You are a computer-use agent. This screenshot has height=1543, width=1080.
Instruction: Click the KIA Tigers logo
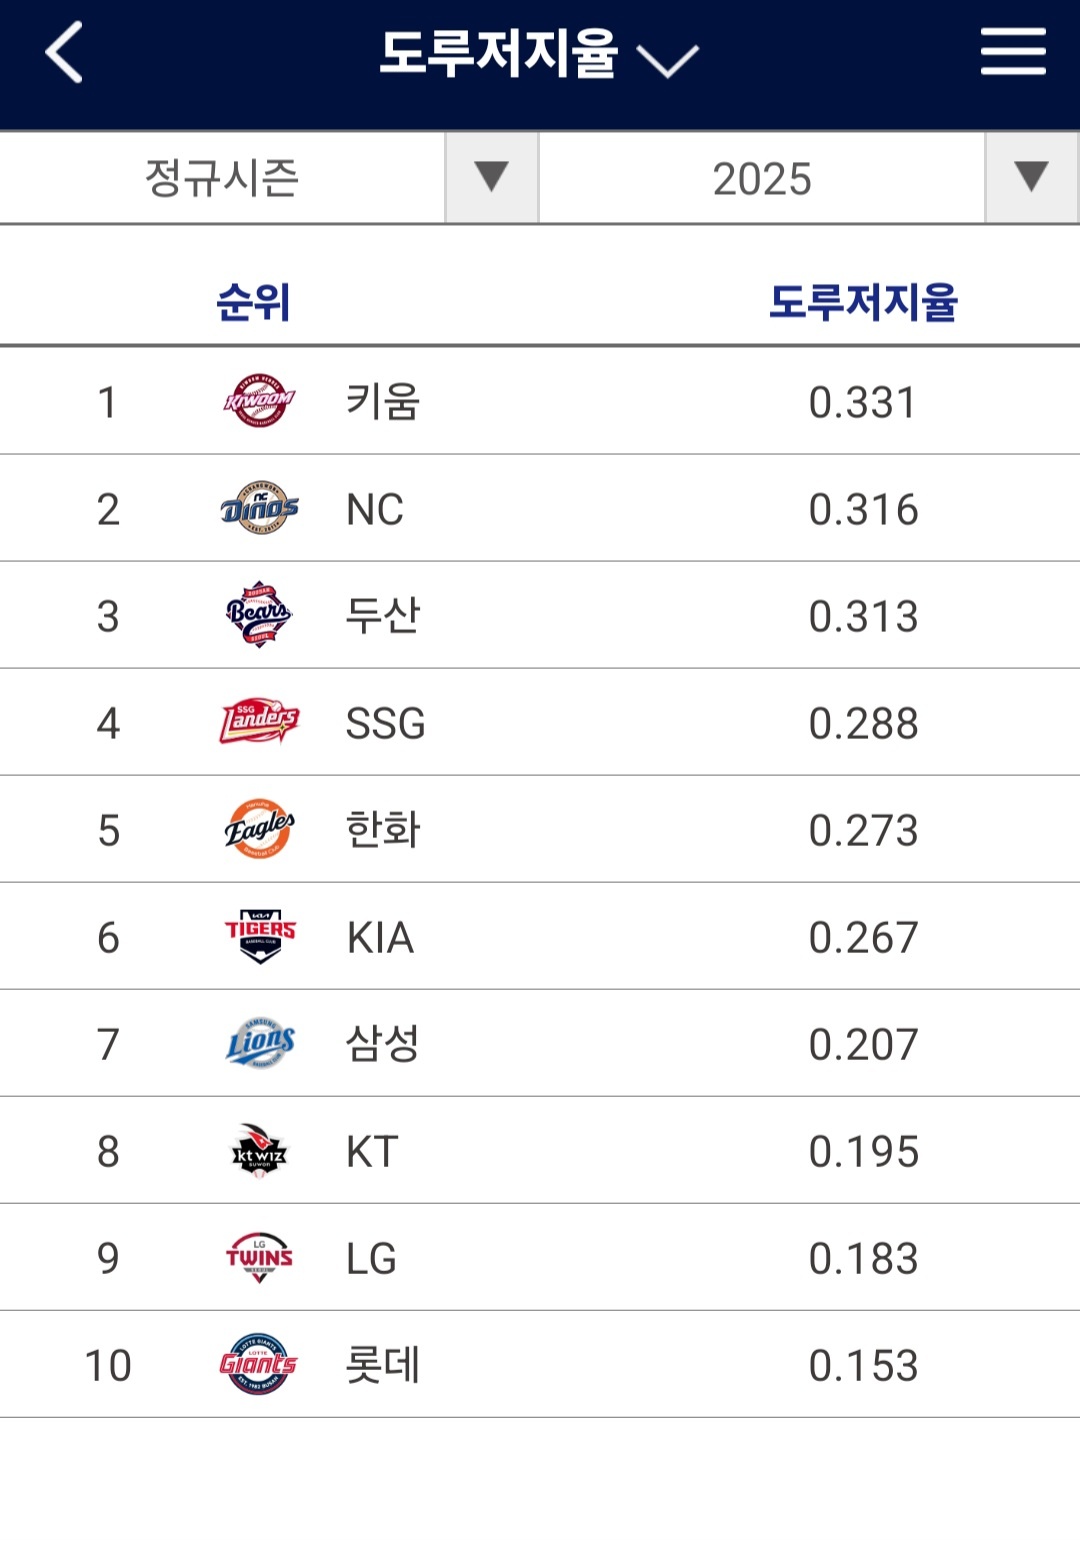click(x=259, y=936)
